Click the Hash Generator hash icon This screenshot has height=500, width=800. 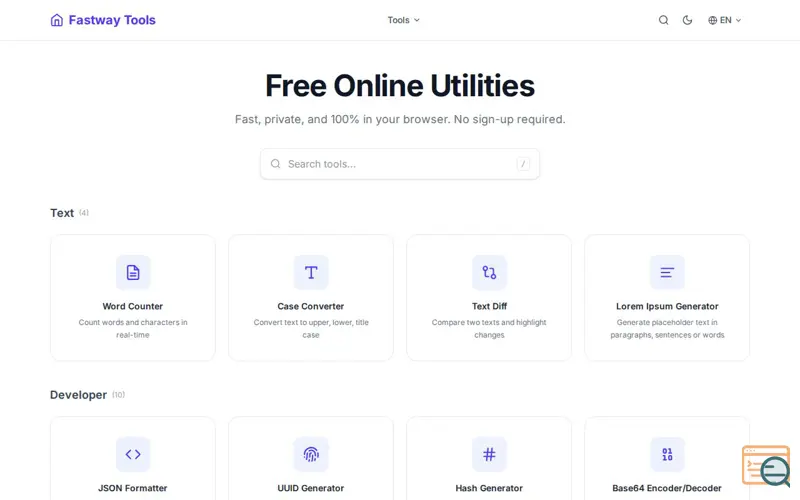[489, 454]
